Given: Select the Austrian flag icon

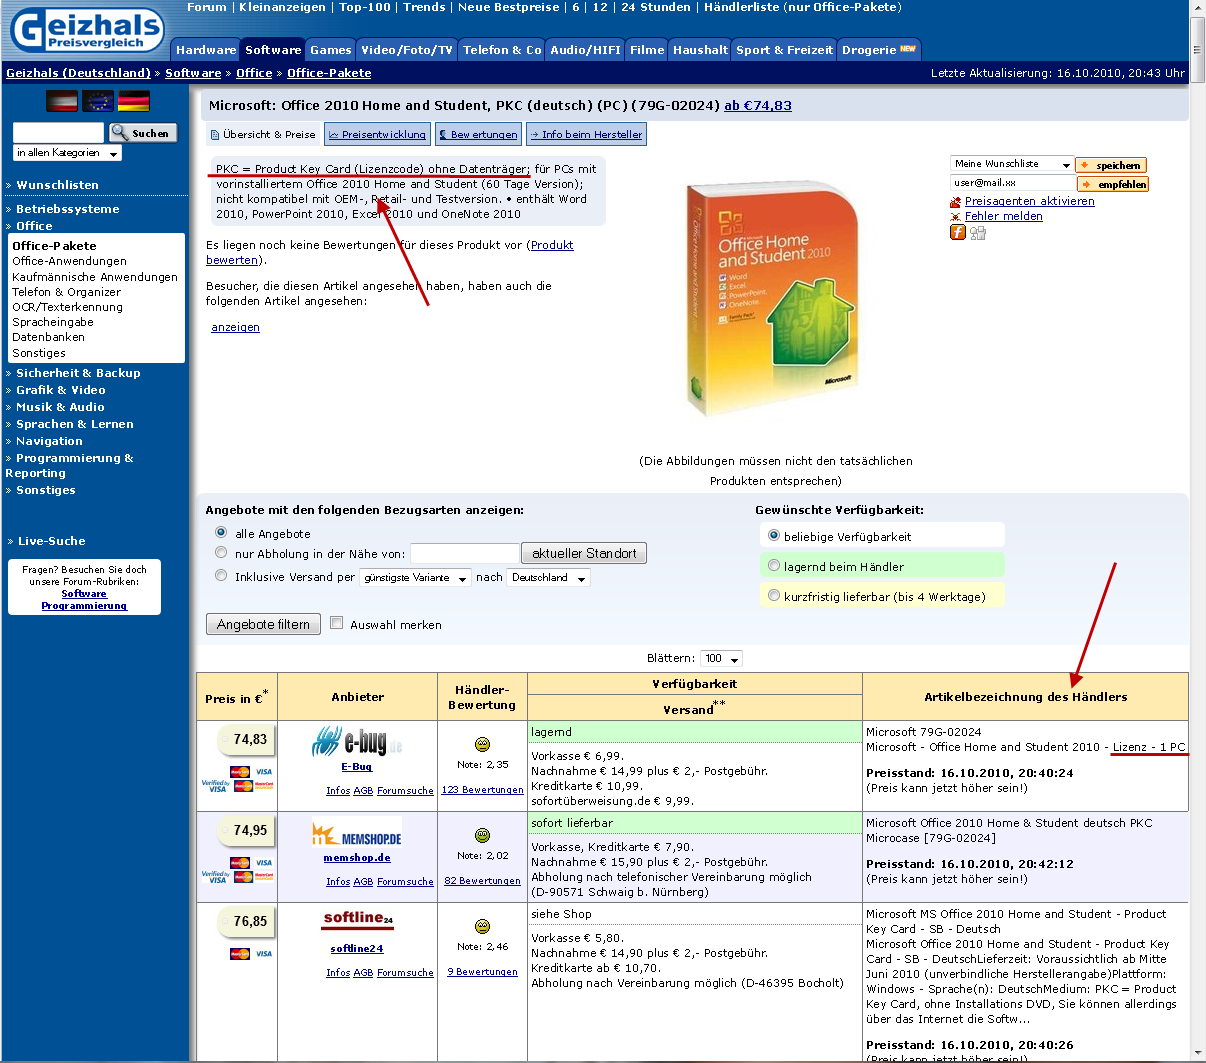Looking at the screenshot, I should tap(62, 101).
